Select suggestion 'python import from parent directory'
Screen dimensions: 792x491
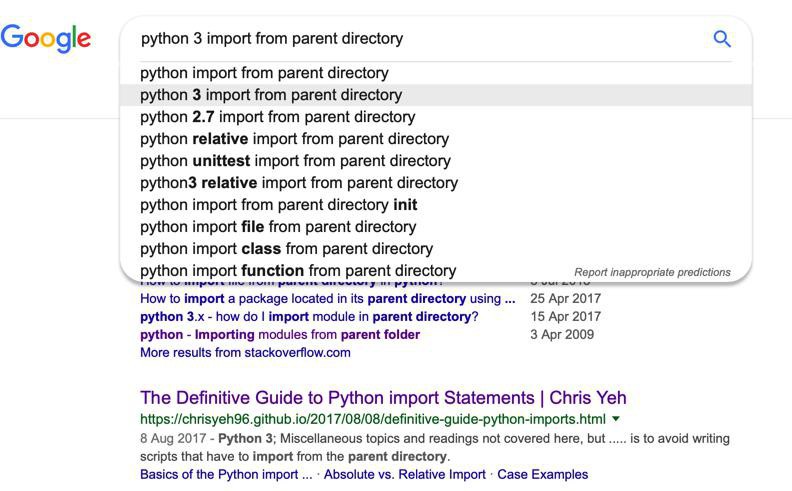[436, 73]
